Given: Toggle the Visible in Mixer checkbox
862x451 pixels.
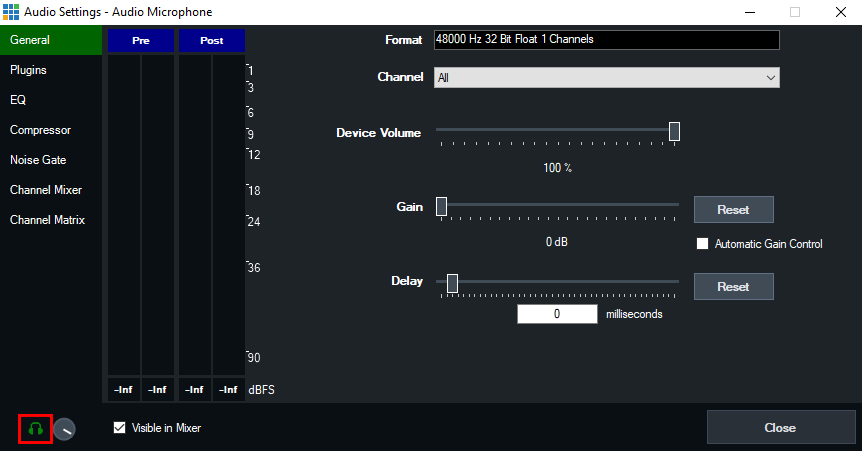Looking at the screenshot, I should pos(121,428).
